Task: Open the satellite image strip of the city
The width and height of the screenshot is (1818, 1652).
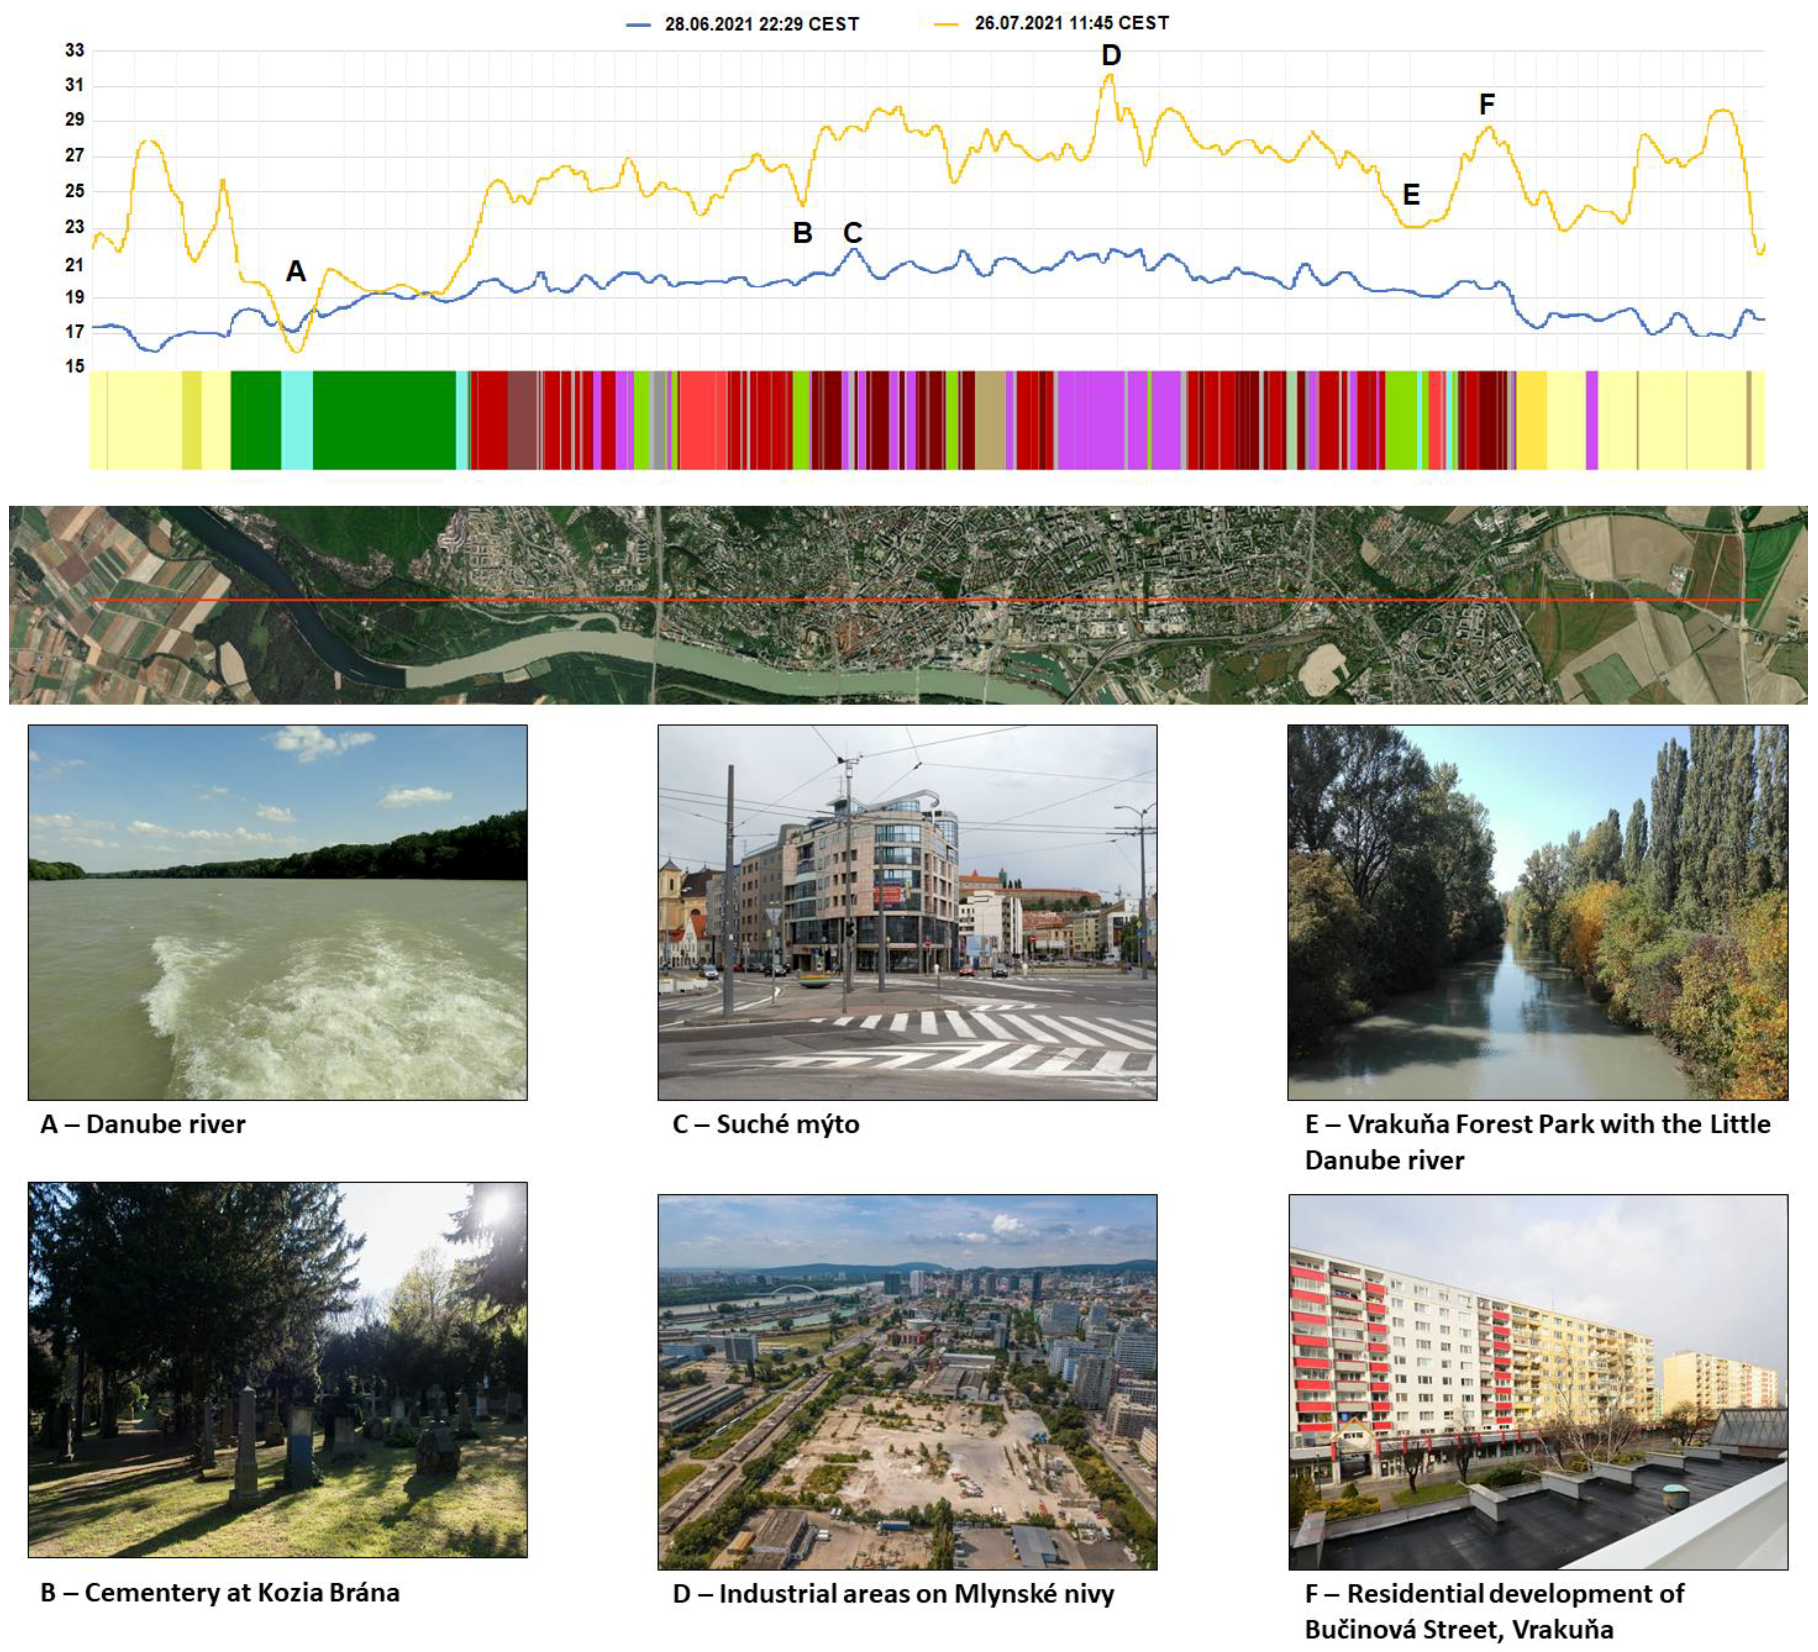Action: [x=908, y=605]
